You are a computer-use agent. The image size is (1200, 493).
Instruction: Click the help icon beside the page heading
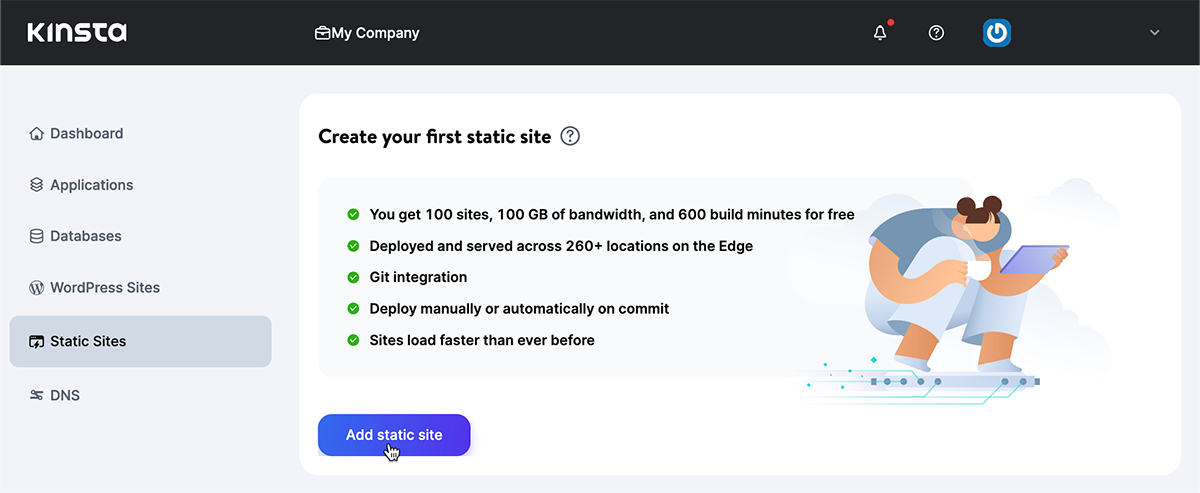tap(570, 136)
